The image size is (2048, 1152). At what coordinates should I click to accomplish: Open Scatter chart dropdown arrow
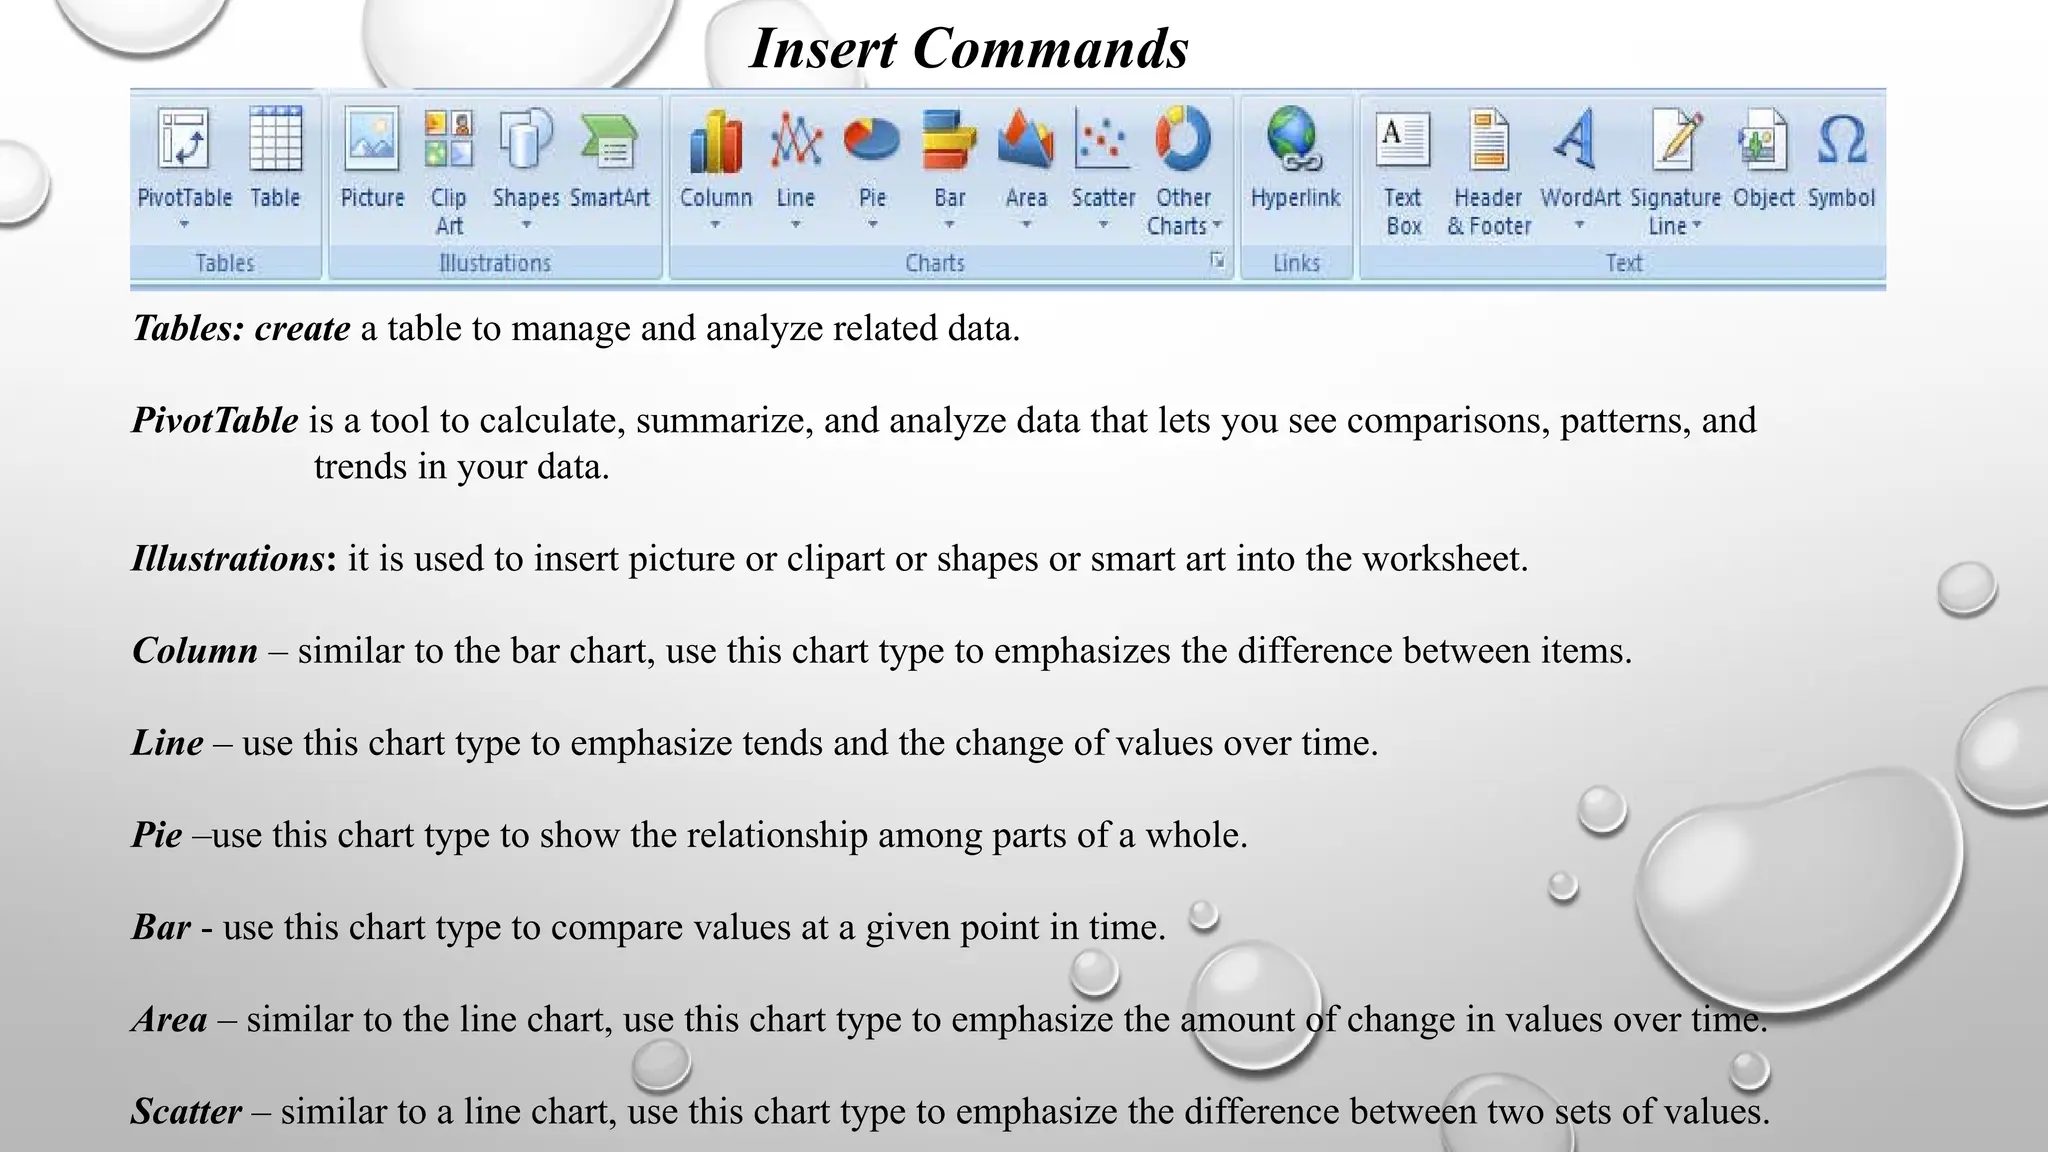[x=1103, y=225]
